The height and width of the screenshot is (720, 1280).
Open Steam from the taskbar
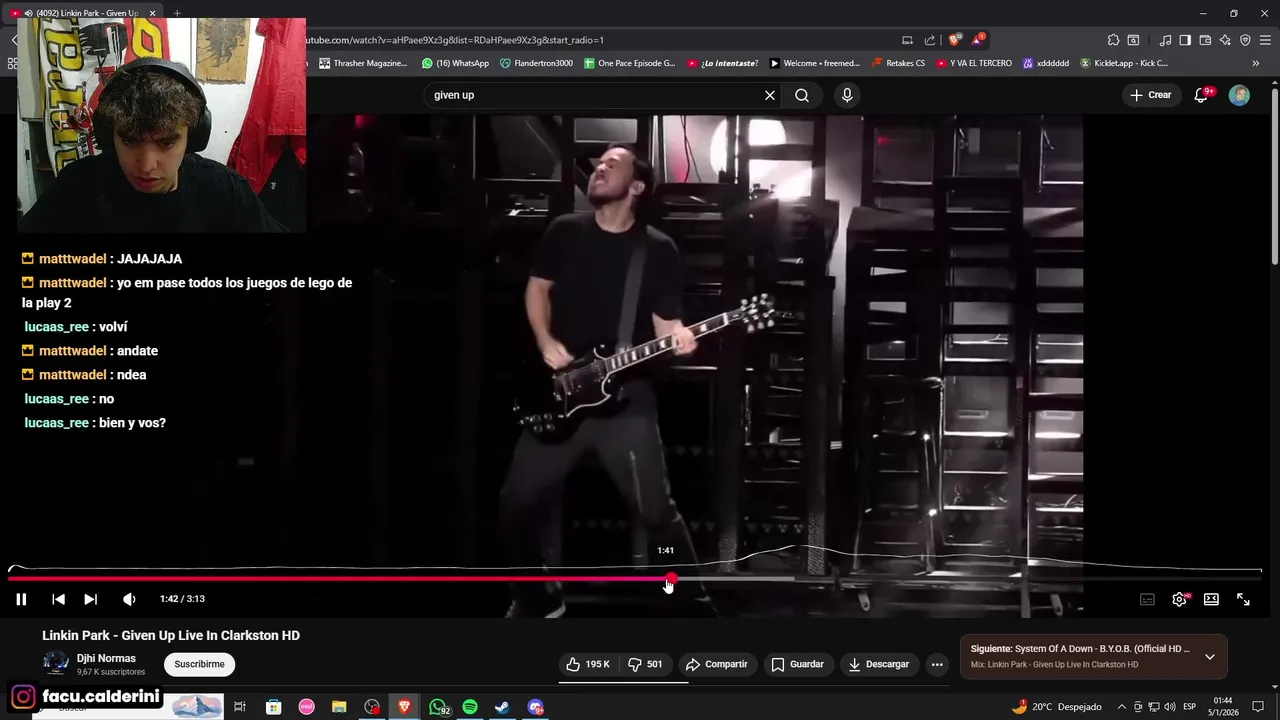502,707
